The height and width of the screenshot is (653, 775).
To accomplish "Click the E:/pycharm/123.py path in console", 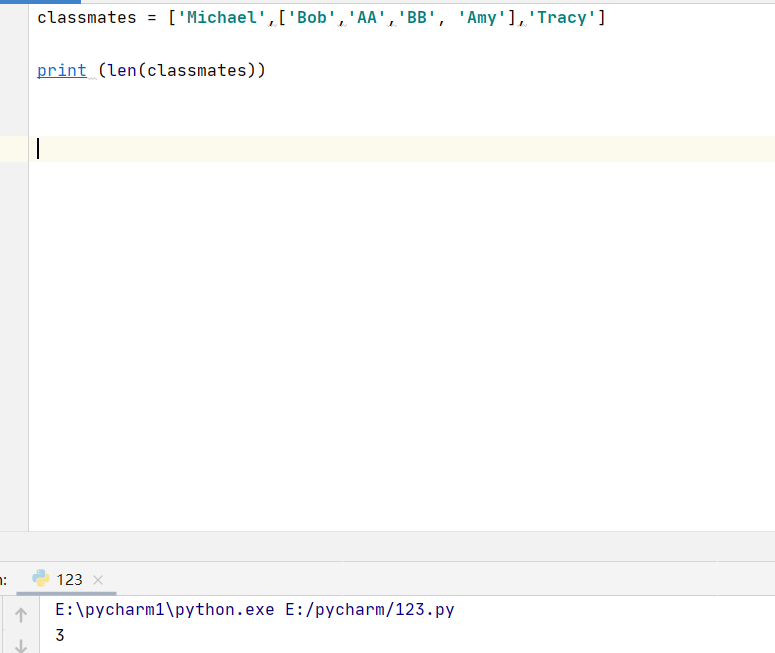I will pyautogui.click(x=370, y=609).
